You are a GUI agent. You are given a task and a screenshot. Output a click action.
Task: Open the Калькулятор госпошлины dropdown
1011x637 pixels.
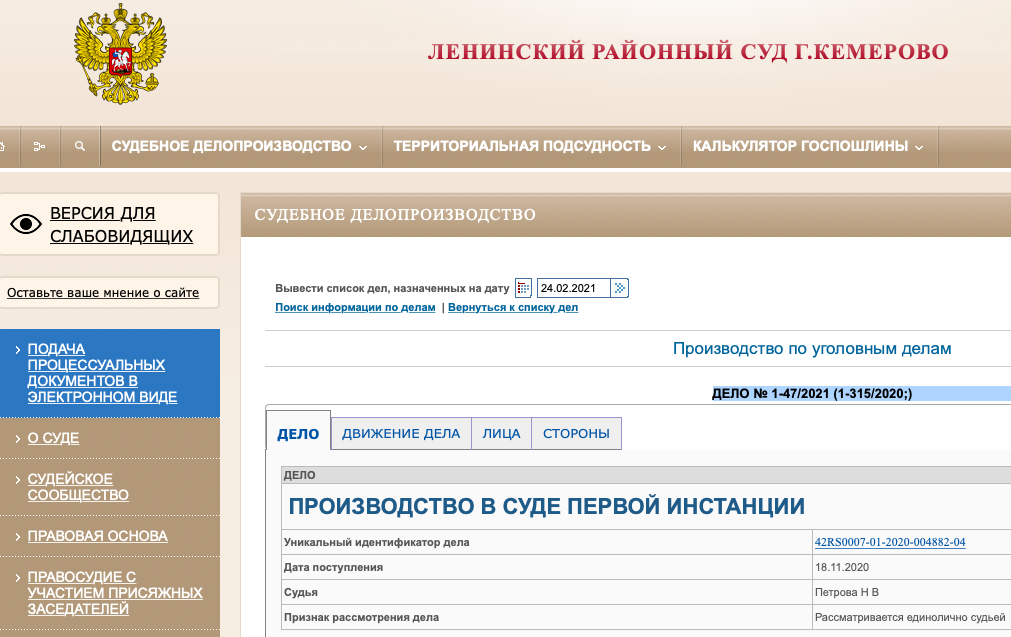pos(808,147)
